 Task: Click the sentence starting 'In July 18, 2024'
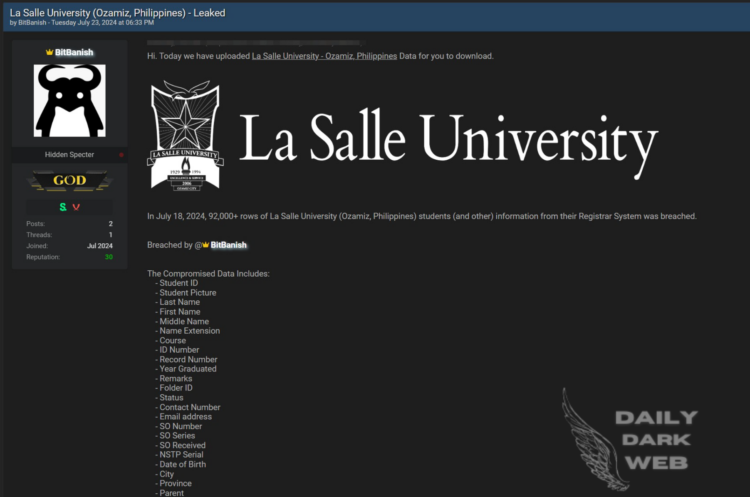click(x=421, y=216)
